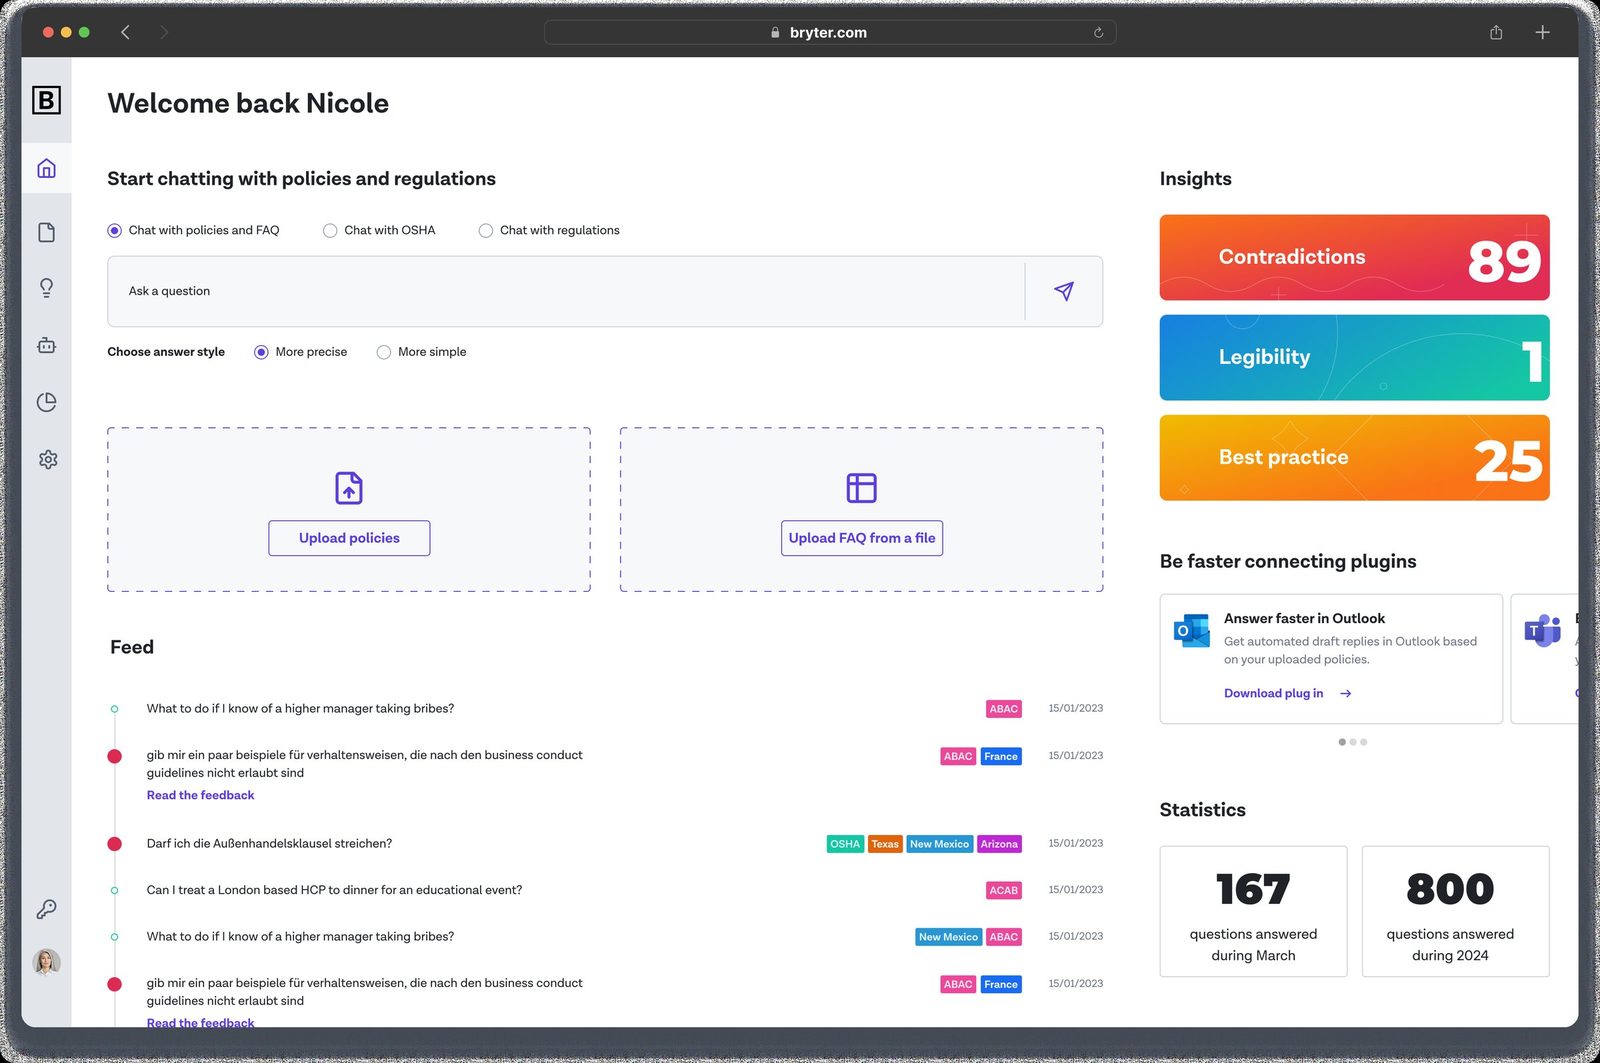
Task: Open the pie chart analytics icon
Action: point(46,402)
